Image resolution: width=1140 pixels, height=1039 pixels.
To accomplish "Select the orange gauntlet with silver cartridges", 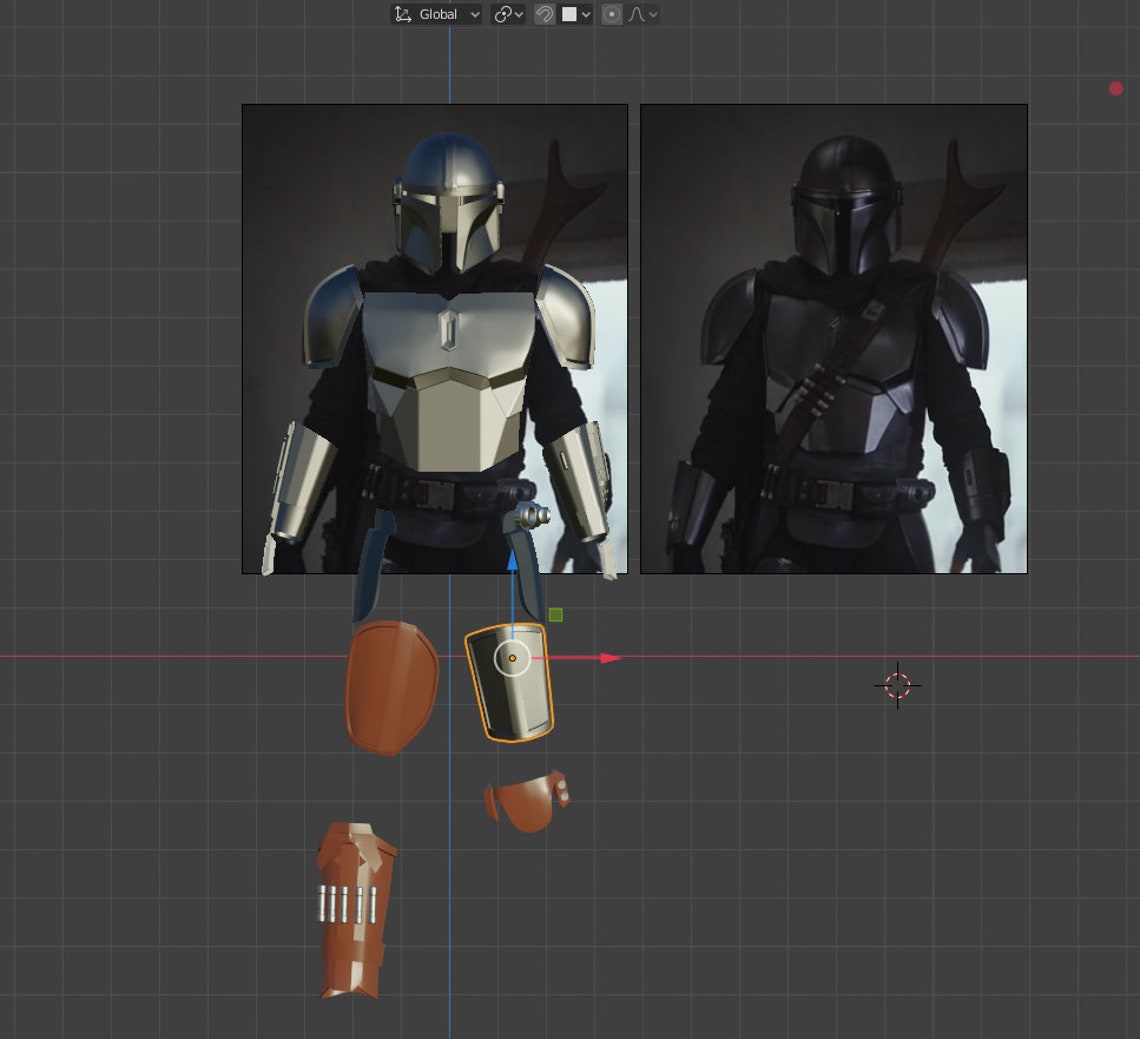I will [356, 910].
